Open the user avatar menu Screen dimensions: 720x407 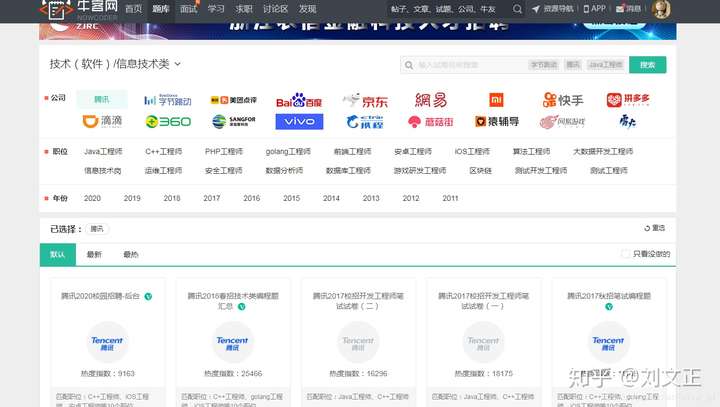click(661, 9)
